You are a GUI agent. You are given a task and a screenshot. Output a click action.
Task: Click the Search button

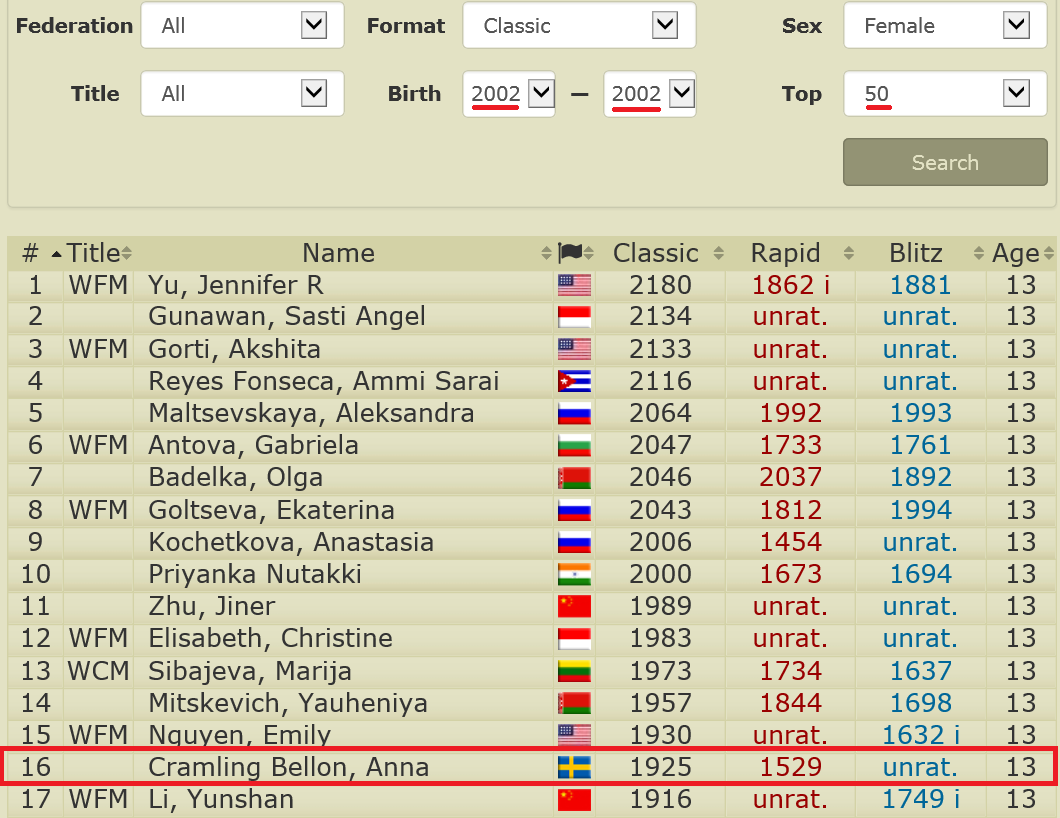944,162
